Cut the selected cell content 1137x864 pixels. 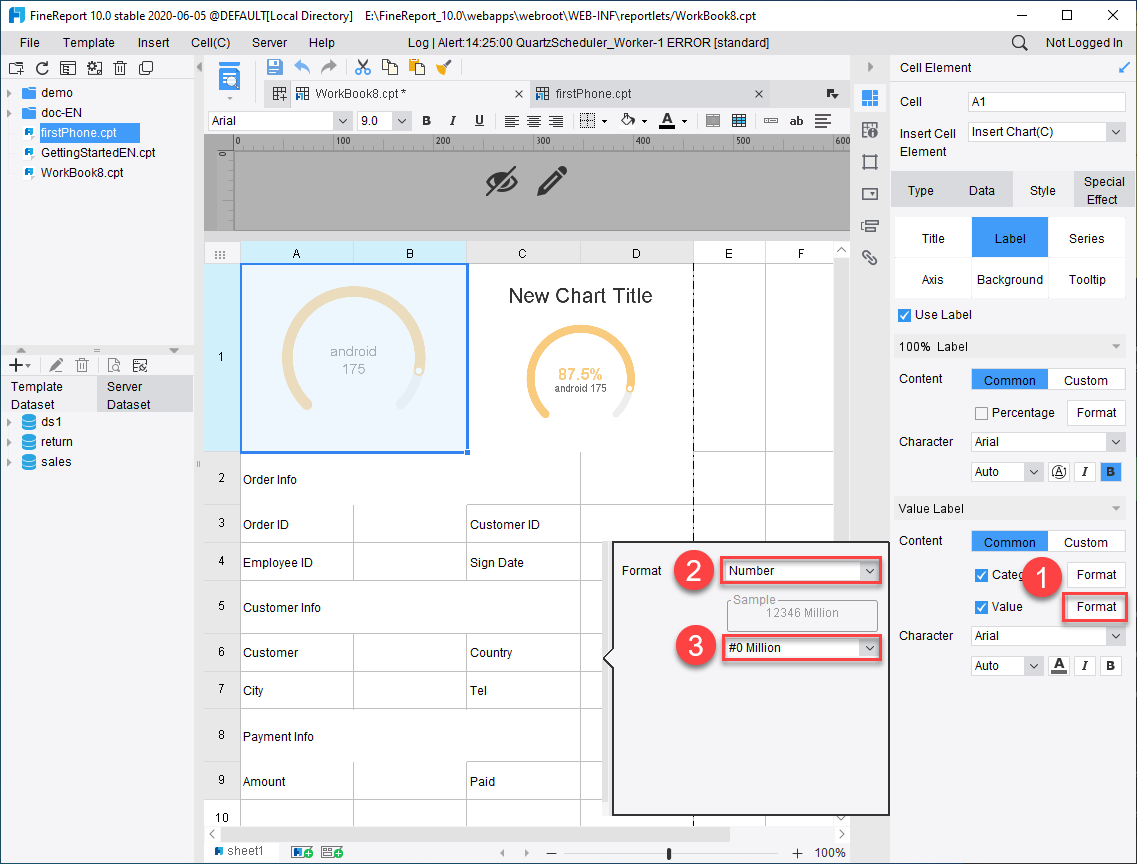point(363,67)
